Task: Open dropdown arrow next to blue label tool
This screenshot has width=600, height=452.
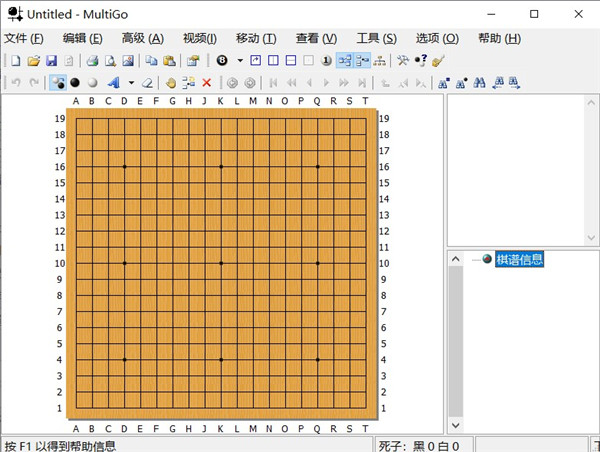Action: (131, 83)
